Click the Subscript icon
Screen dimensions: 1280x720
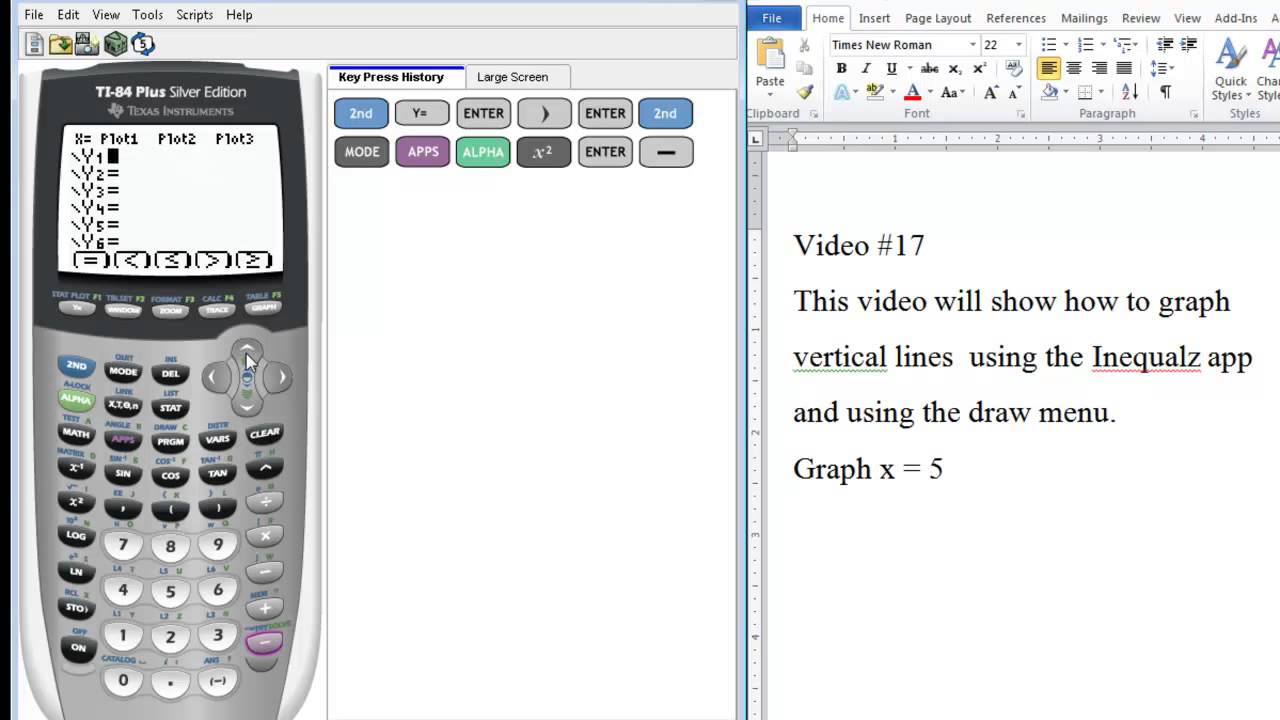[955, 68]
